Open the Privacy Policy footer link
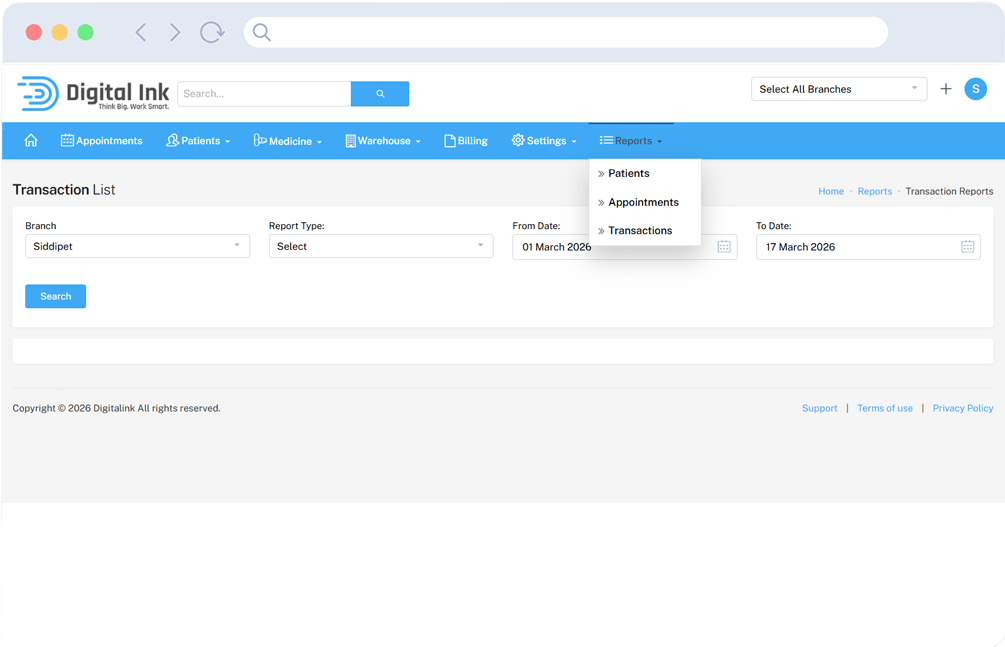The image size is (1005, 647). click(962, 408)
